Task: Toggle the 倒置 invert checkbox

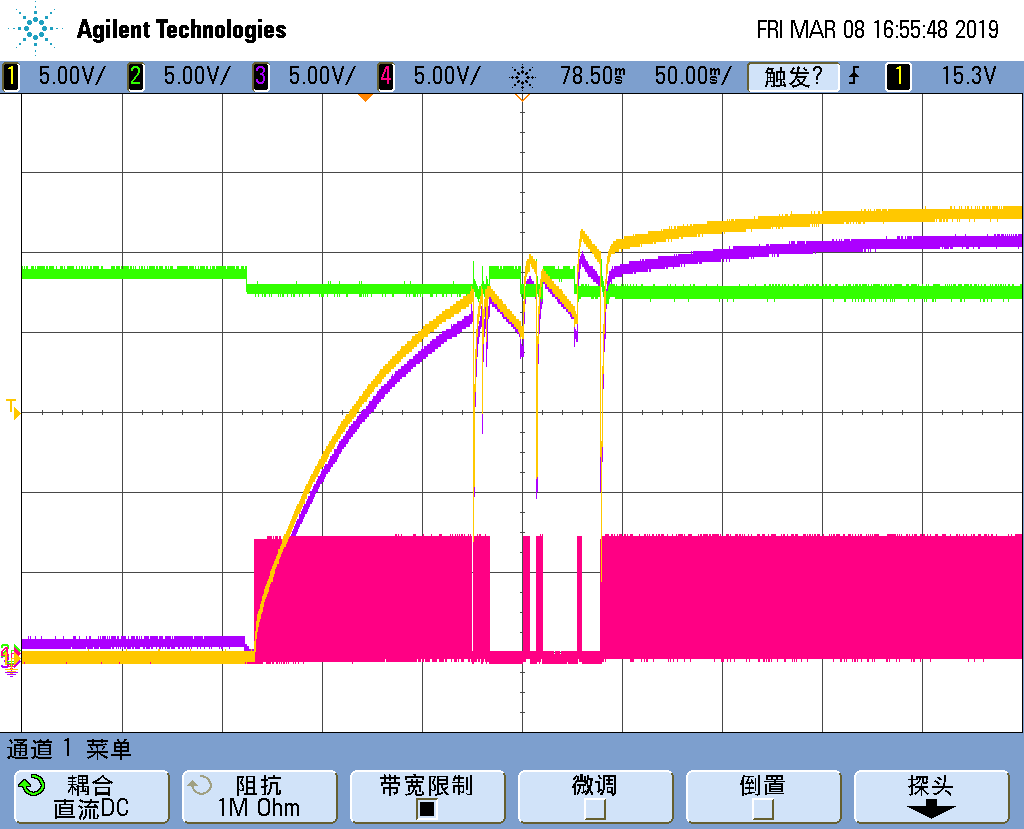Action: [x=763, y=809]
